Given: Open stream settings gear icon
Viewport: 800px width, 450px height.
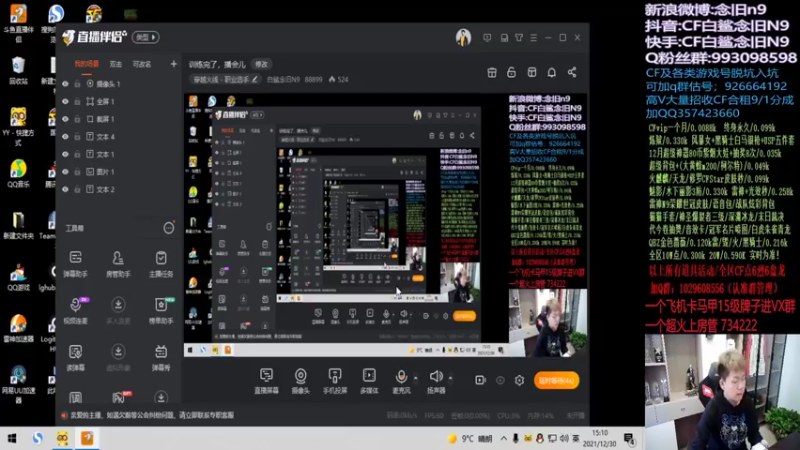Looking at the screenshot, I should [x=519, y=380].
